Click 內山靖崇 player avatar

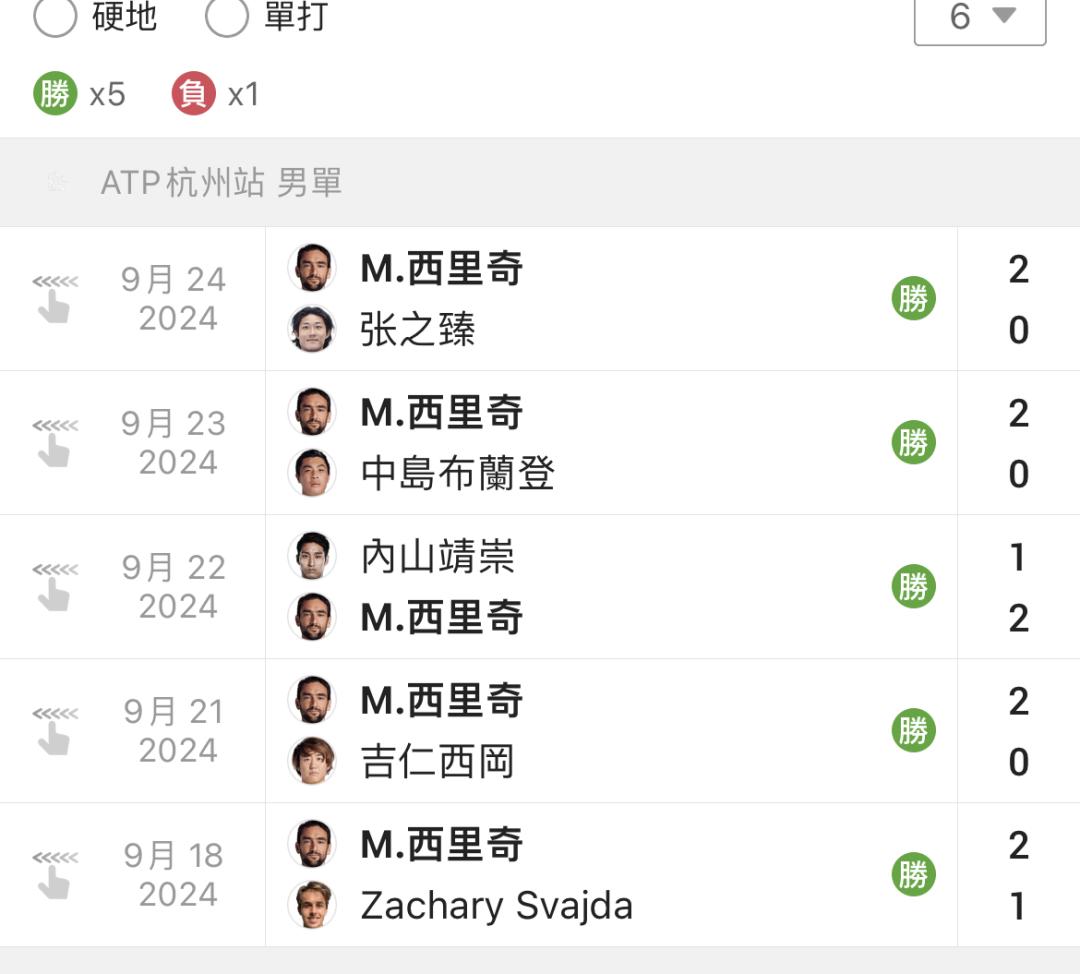(x=311, y=556)
